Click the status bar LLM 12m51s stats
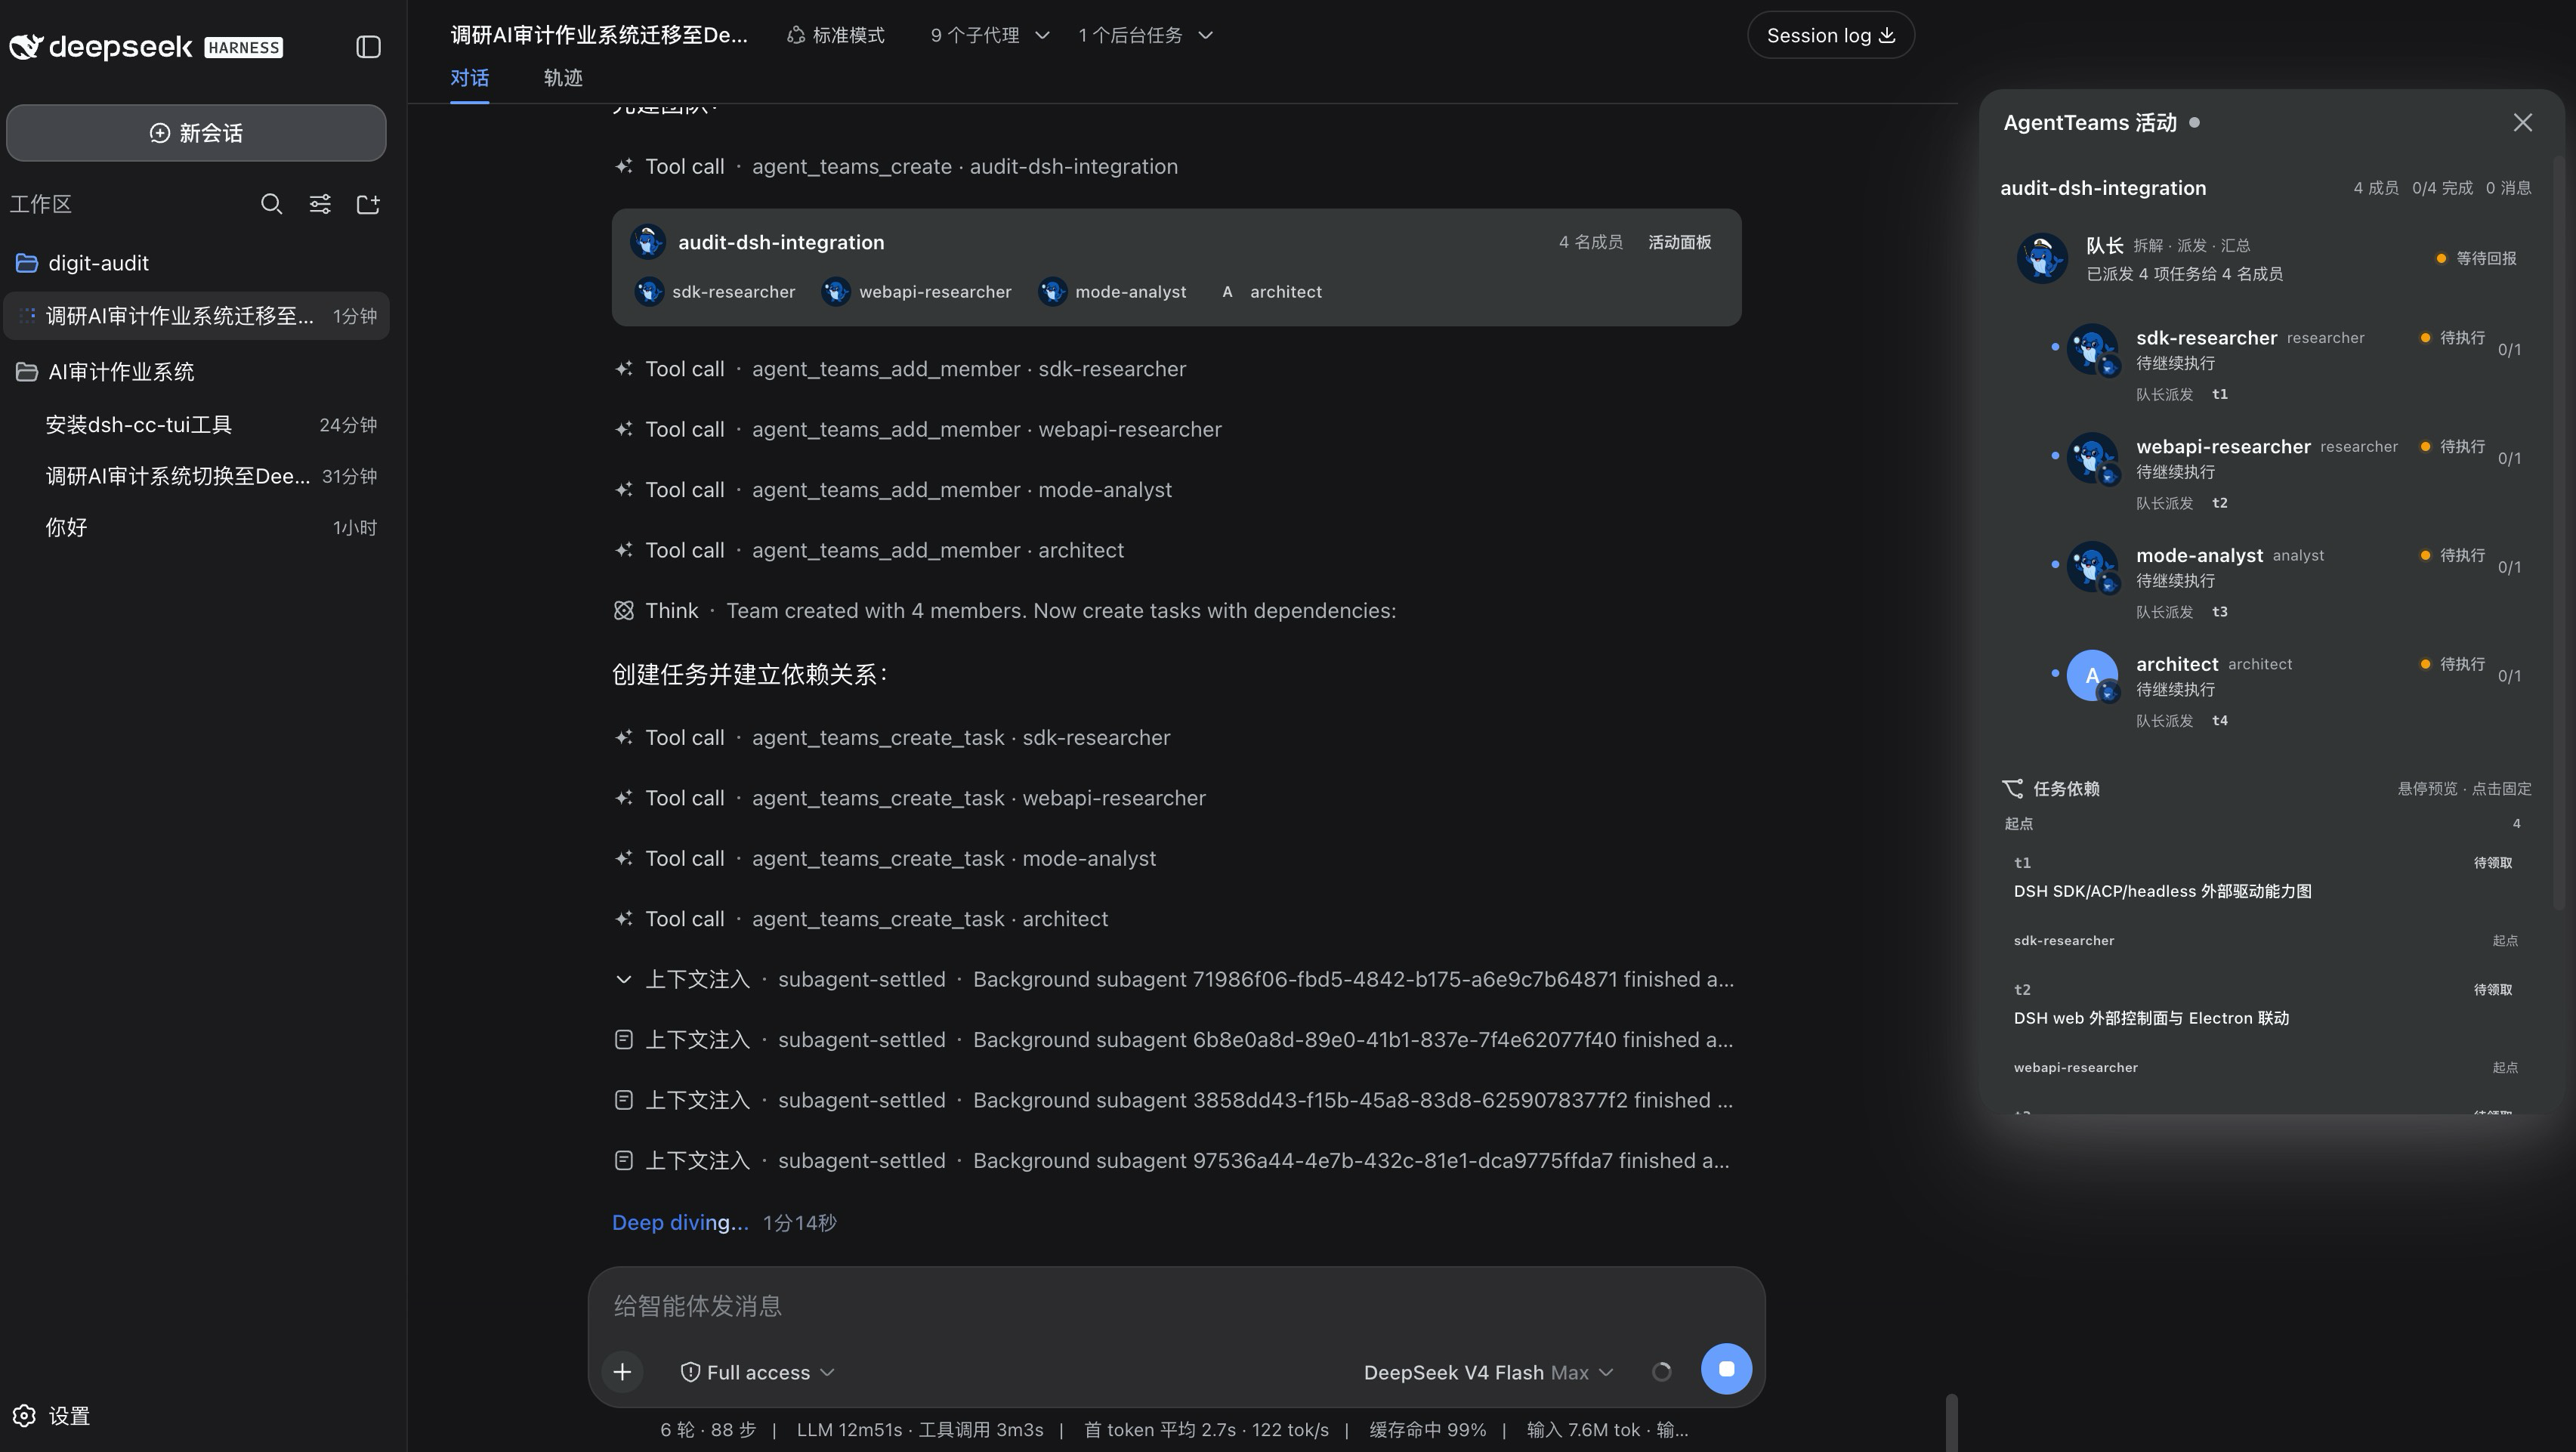The image size is (2576, 1452). coord(919,1430)
